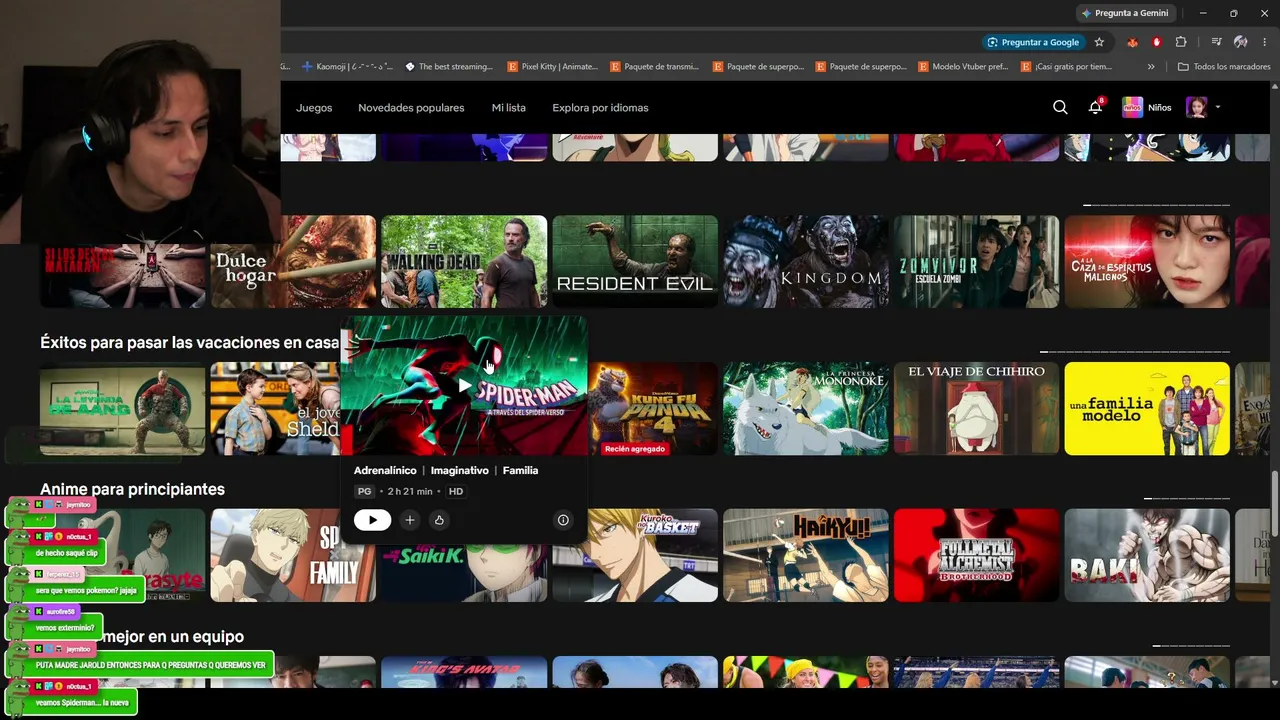This screenshot has width=1280, height=720.
Task: Add Spider-Man to My List with plus
Action: point(409,520)
